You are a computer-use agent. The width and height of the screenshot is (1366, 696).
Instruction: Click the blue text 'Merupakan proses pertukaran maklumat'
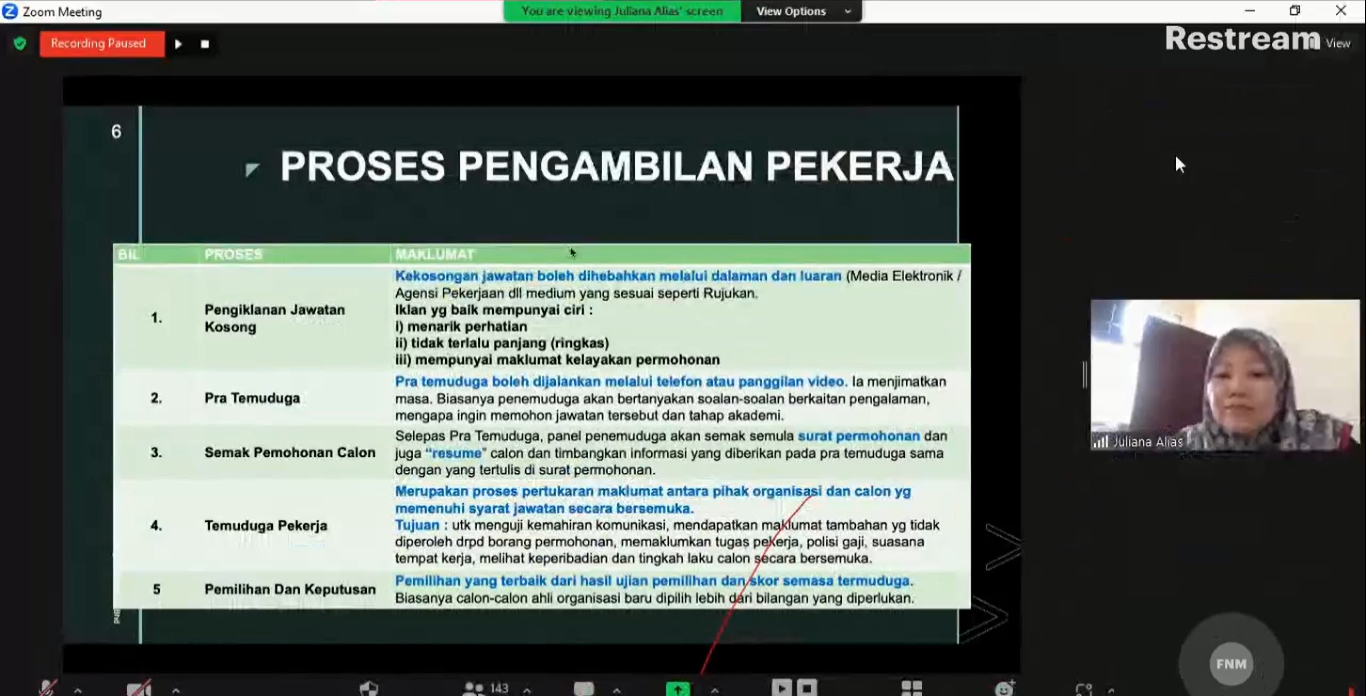click(x=653, y=499)
